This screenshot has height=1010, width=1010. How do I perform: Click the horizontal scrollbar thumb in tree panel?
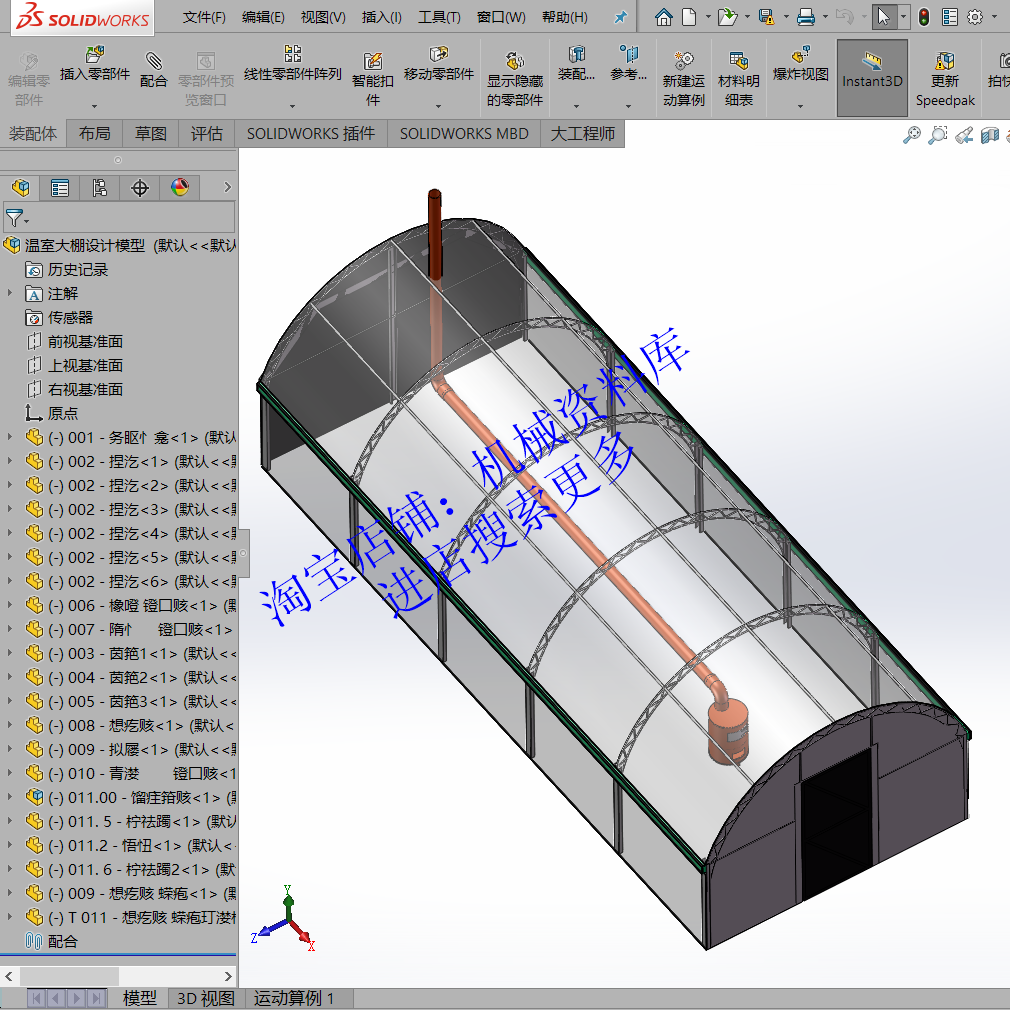(68, 976)
